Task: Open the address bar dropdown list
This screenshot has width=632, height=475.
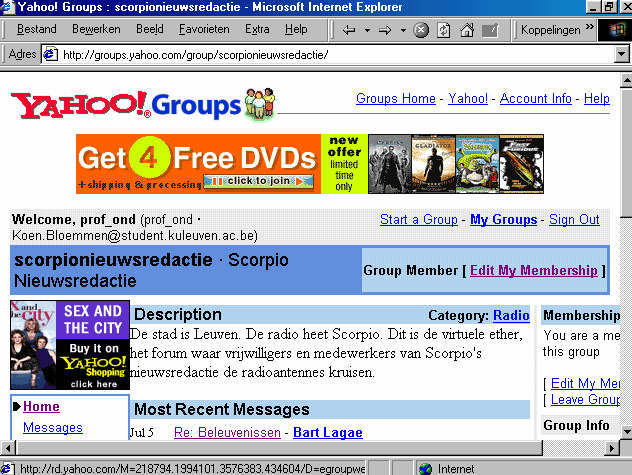Action: pos(622,54)
